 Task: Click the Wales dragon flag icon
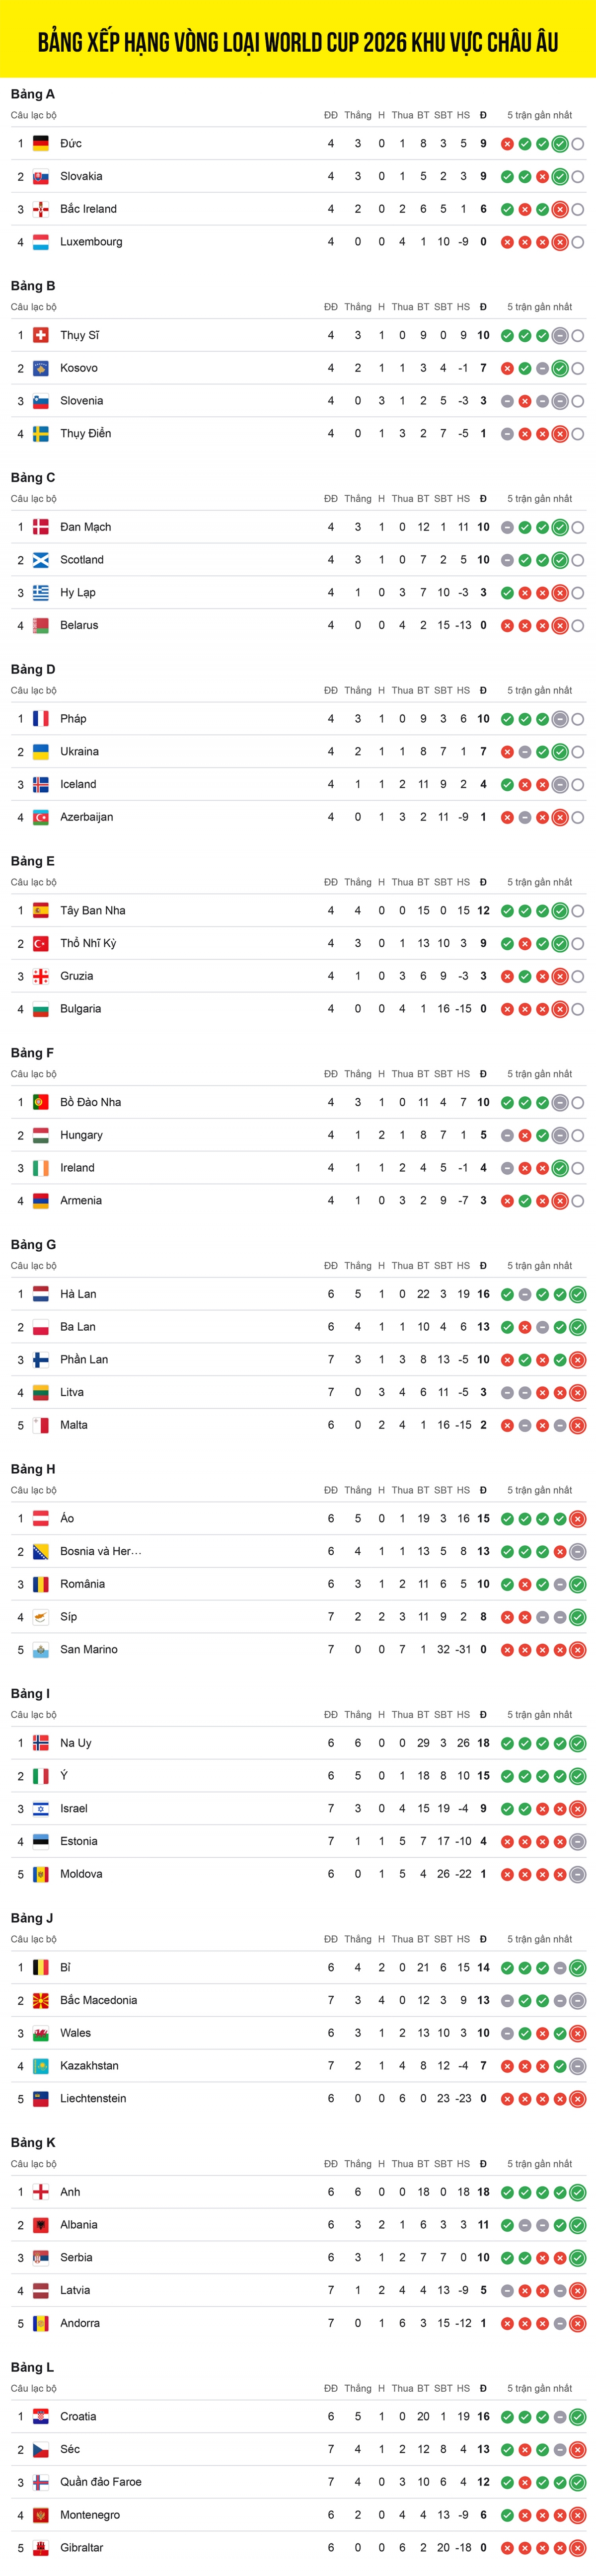(41, 2033)
